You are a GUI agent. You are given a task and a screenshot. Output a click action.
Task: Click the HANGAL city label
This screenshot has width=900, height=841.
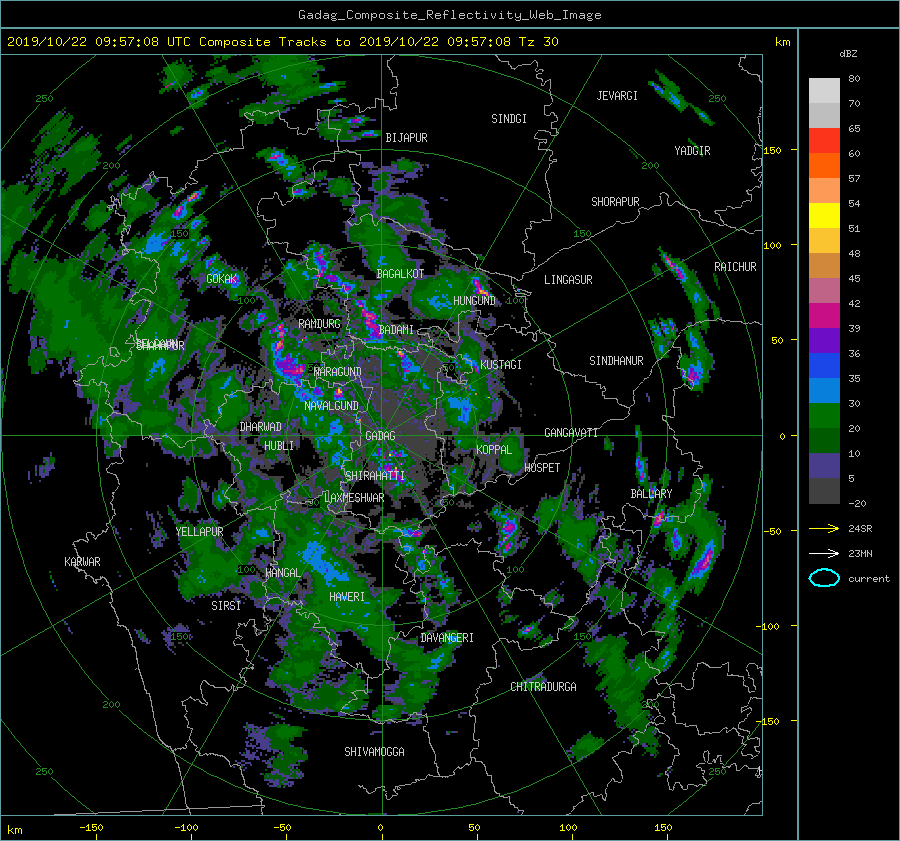pyautogui.click(x=282, y=573)
